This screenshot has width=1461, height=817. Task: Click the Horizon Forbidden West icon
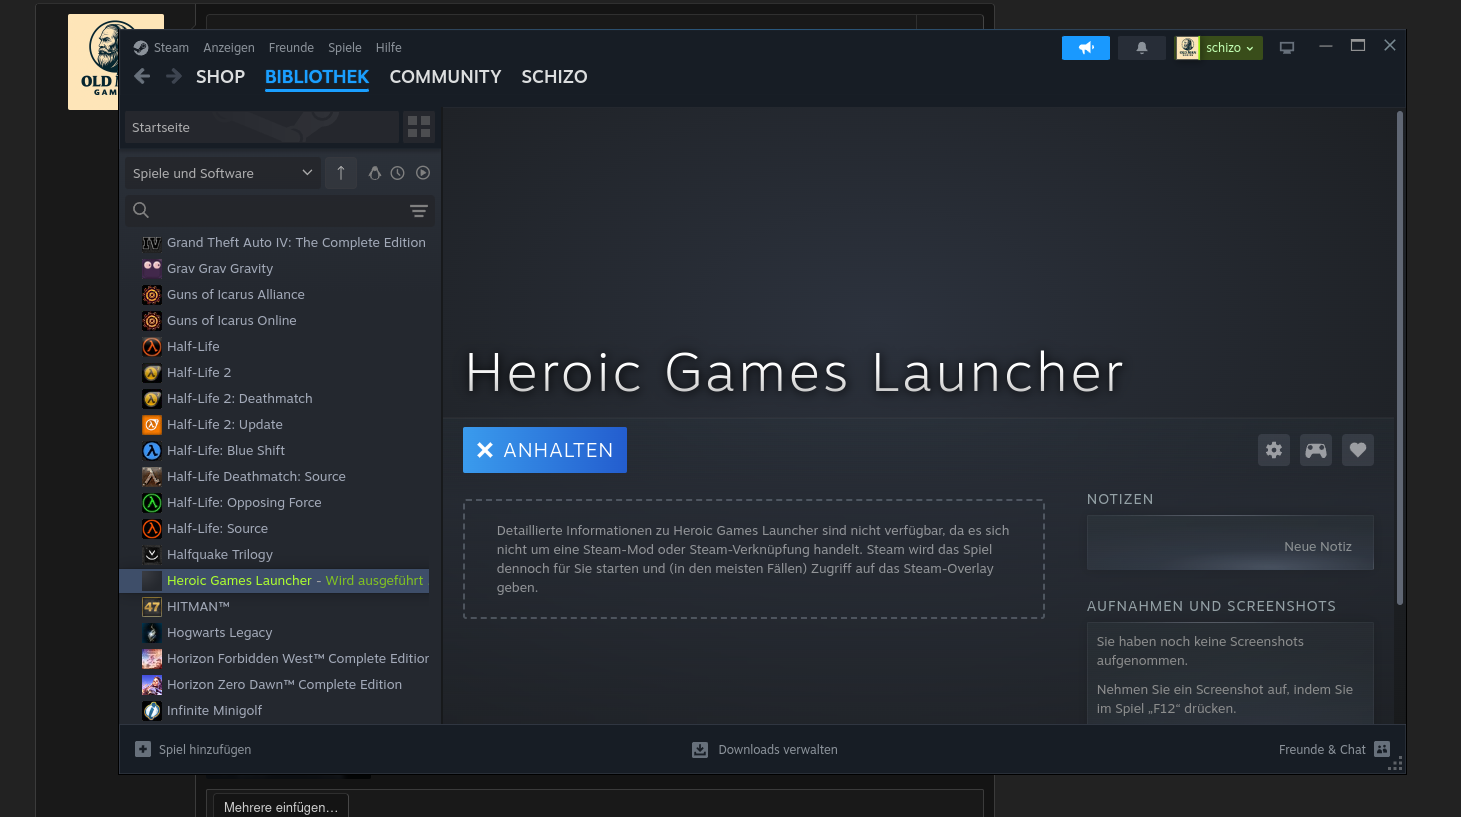pyautogui.click(x=152, y=659)
